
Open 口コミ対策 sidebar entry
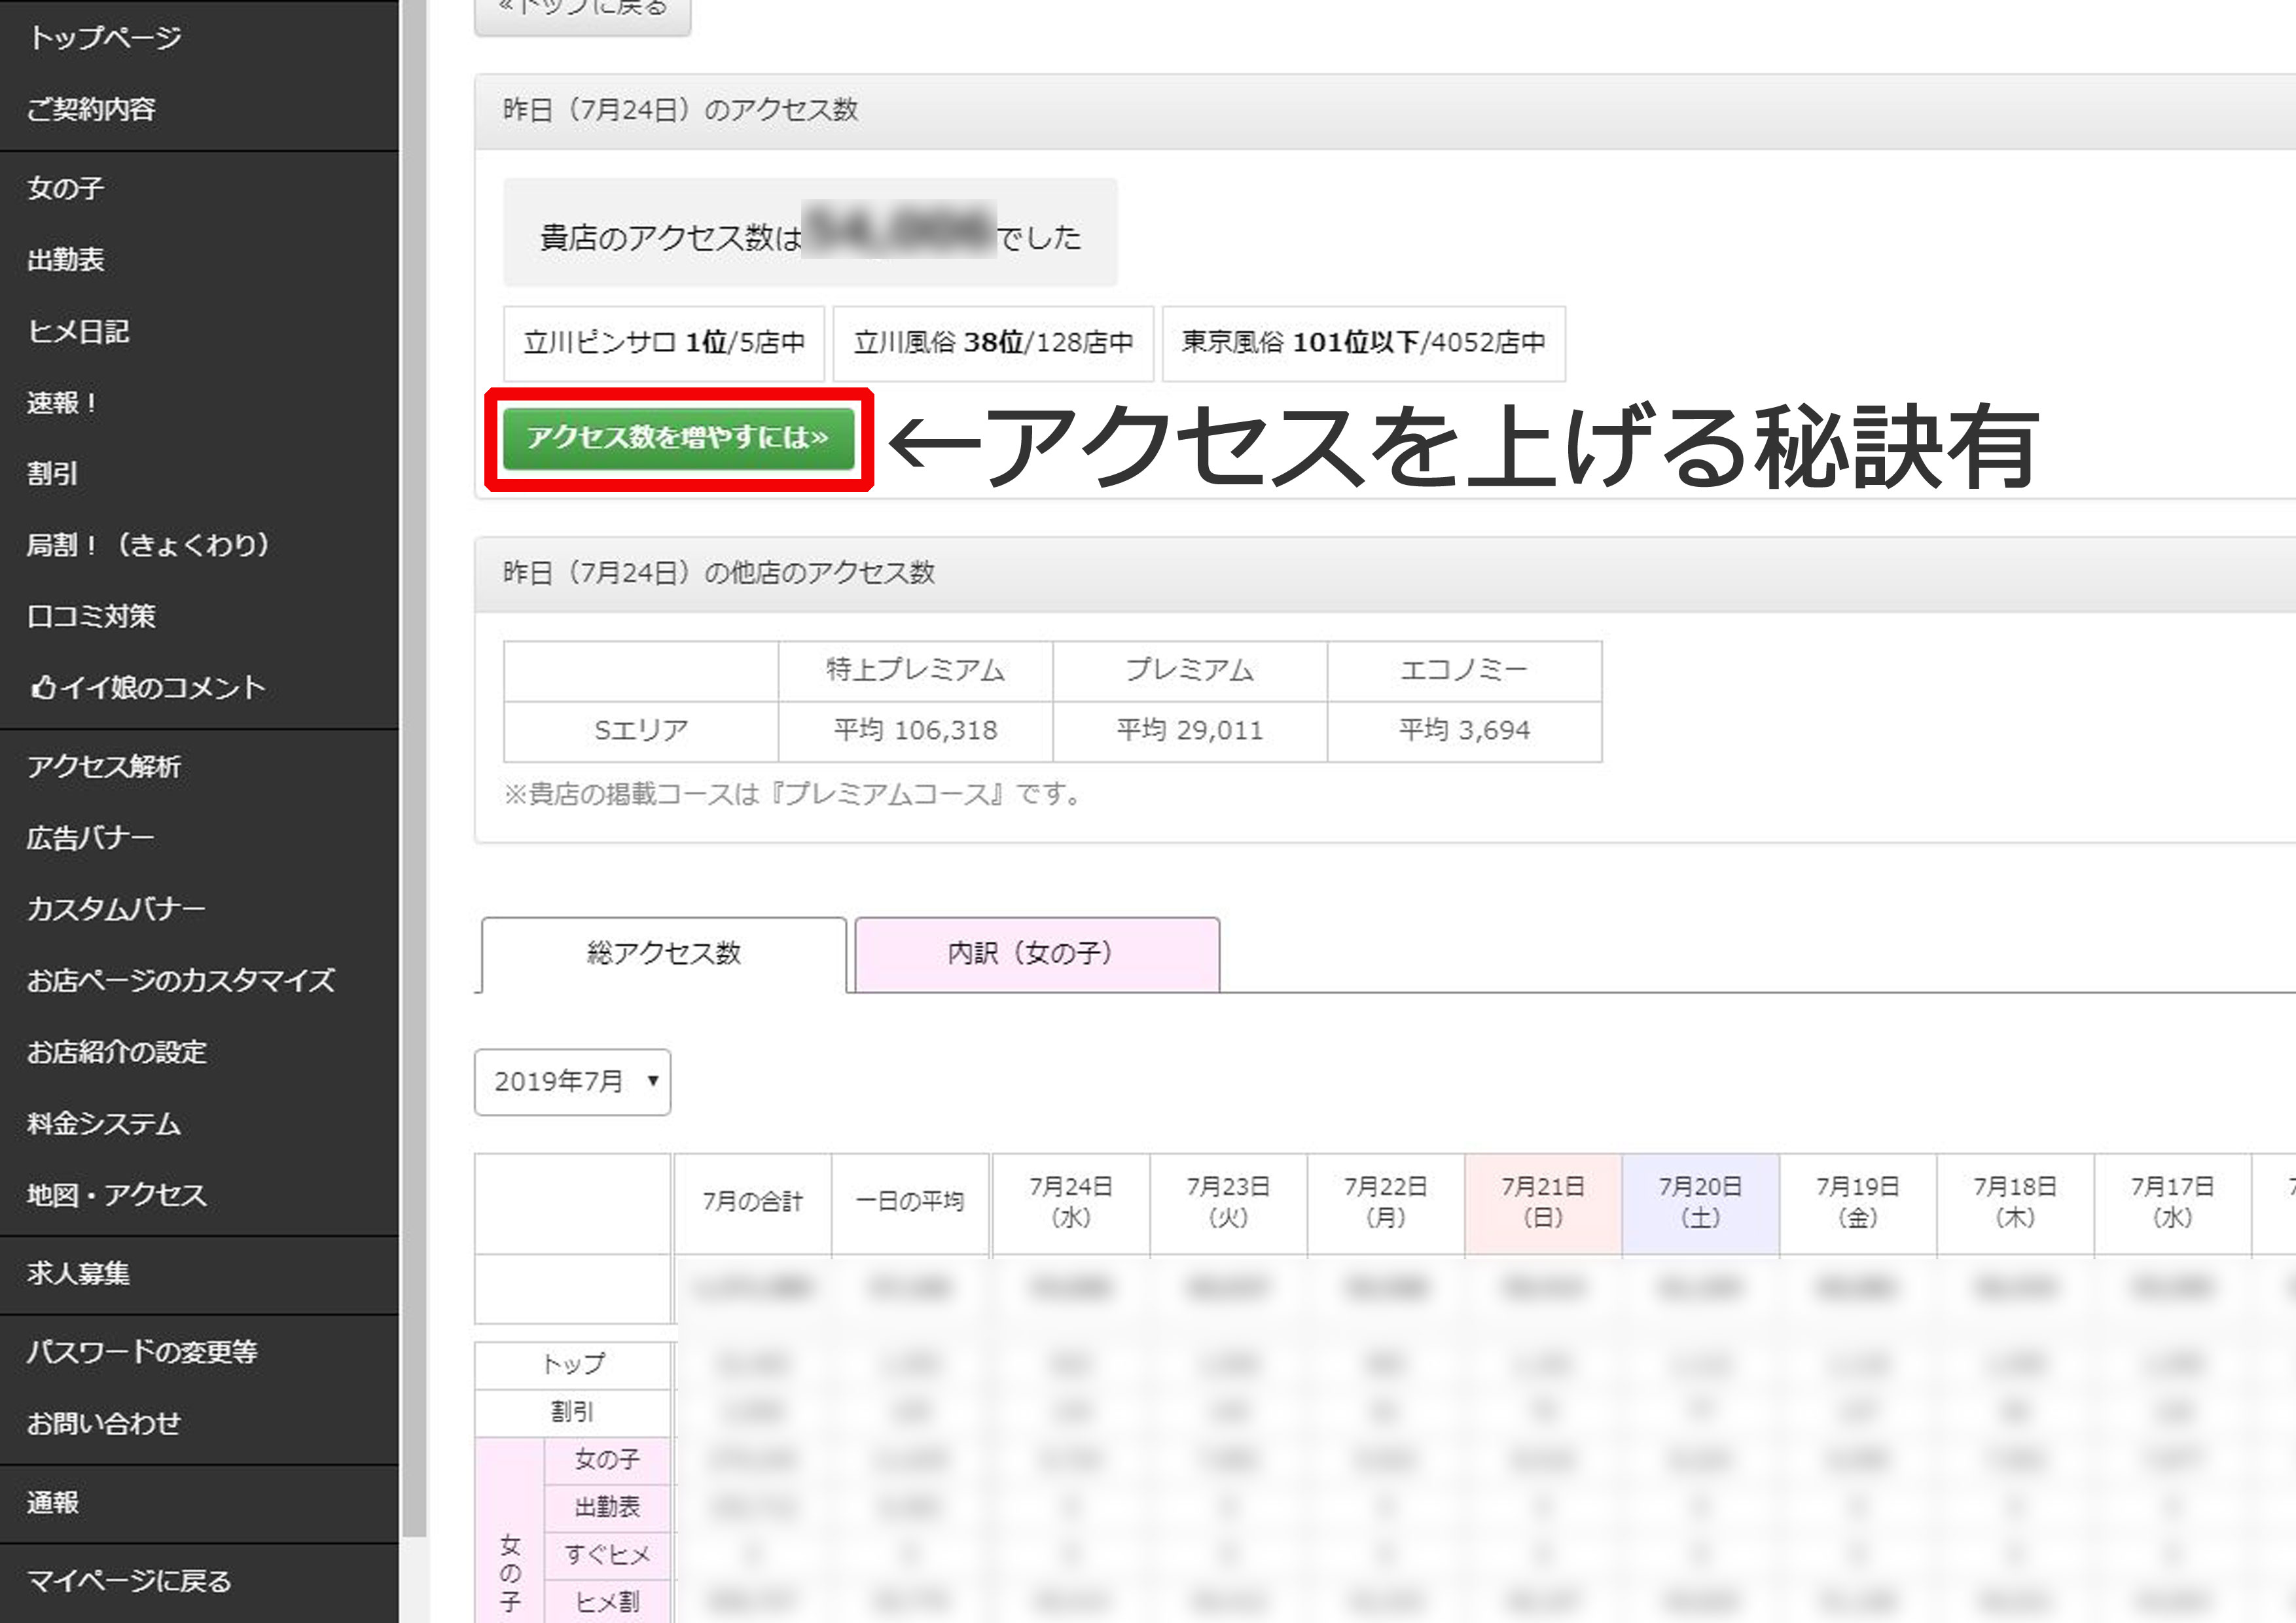[x=91, y=616]
